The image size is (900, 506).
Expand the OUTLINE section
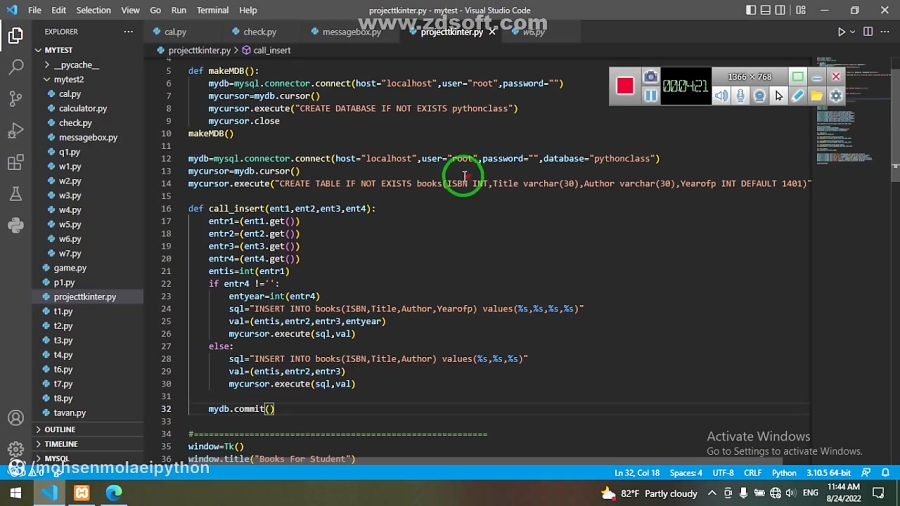click(x=60, y=429)
